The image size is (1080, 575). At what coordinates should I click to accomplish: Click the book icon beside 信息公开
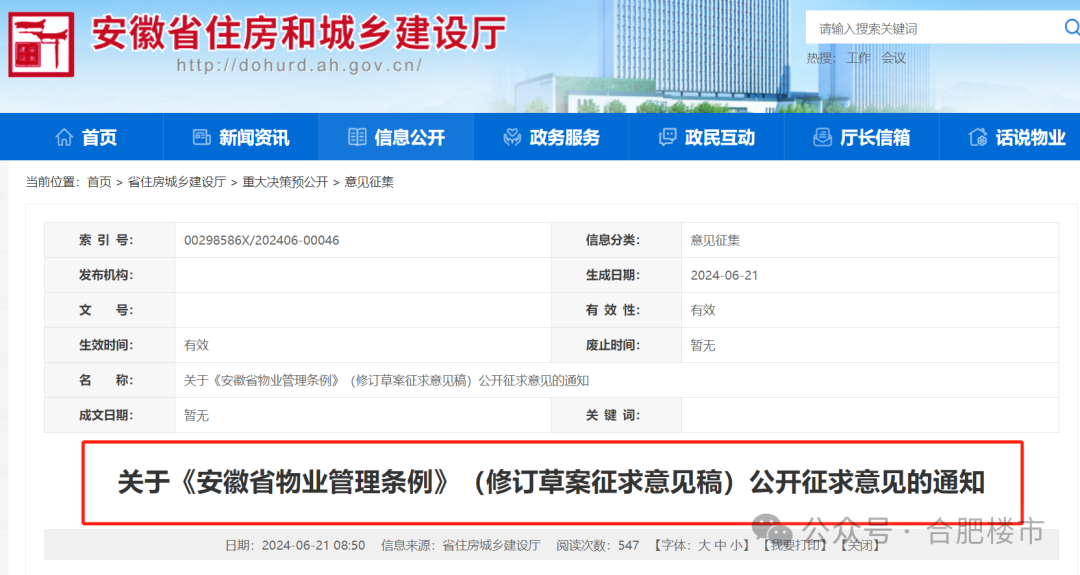357,137
